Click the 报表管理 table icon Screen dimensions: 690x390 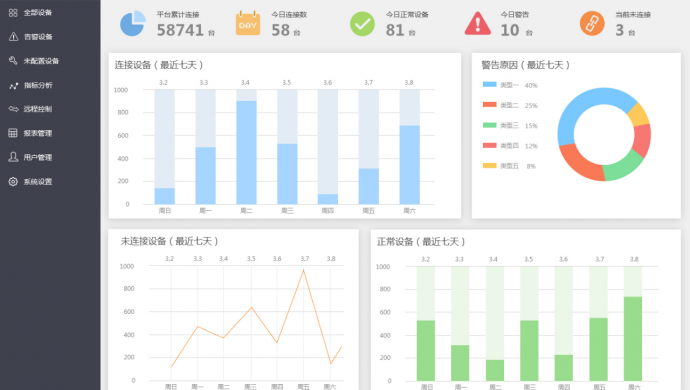pos(13,133)
